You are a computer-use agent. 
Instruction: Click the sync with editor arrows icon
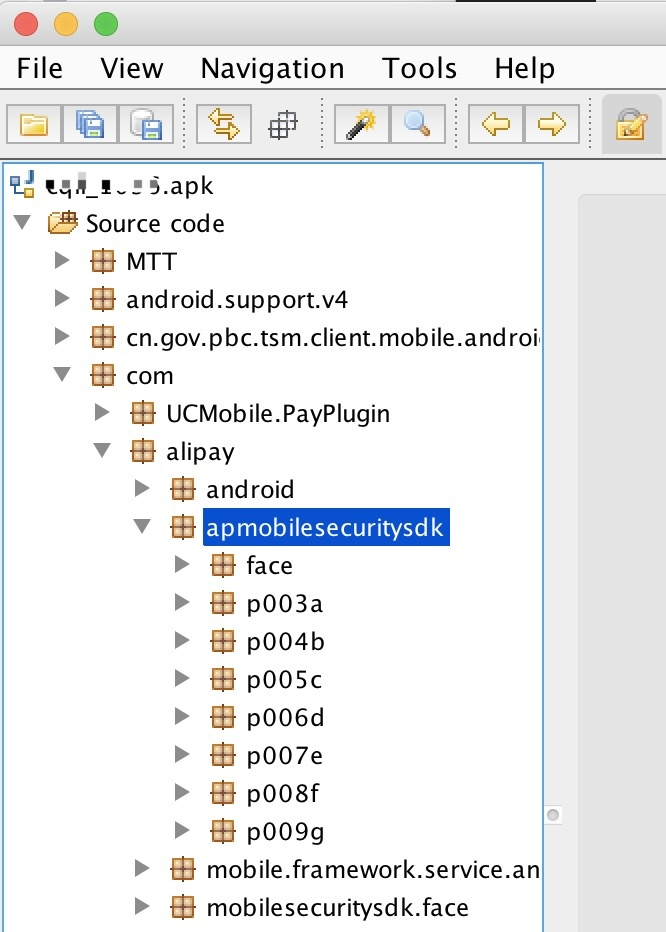tap(224, 124)
